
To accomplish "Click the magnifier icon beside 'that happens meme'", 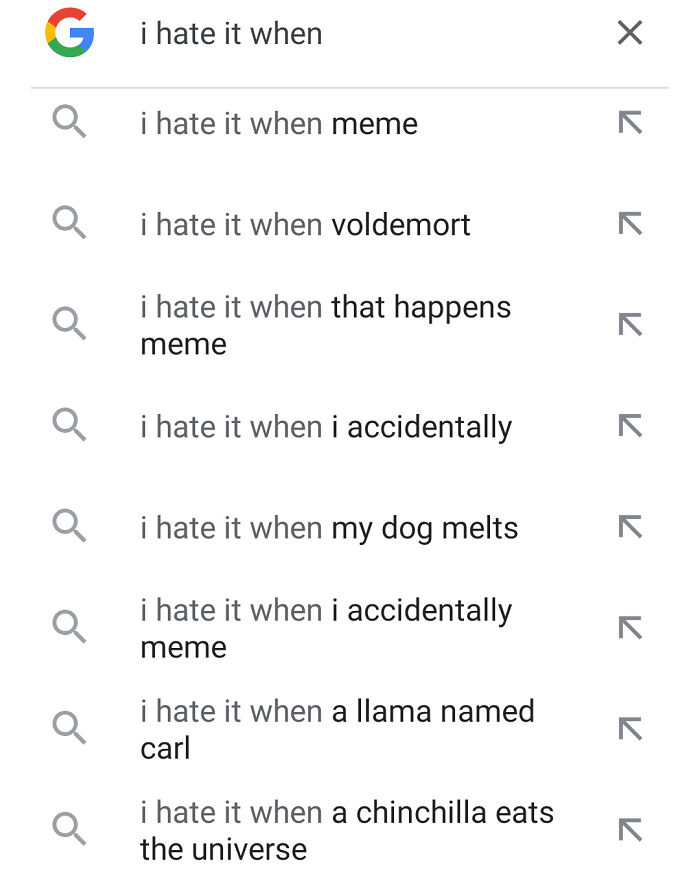I will pyautogui.click(x=69, y=324).
